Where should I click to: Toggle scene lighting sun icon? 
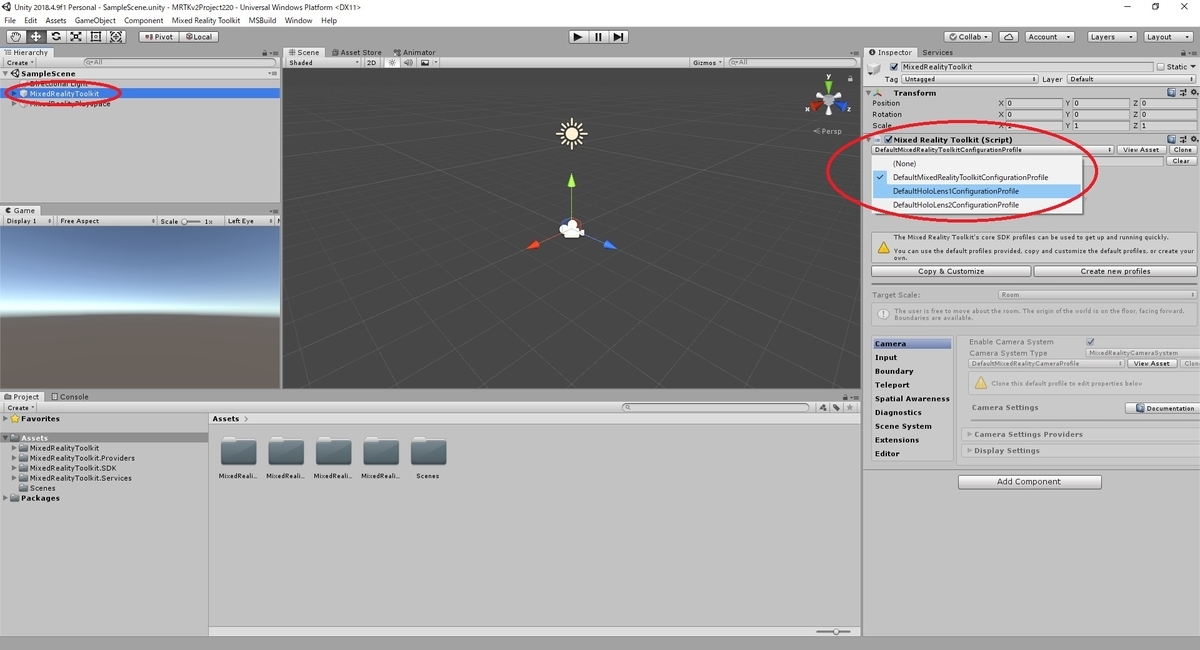[392, 62]
